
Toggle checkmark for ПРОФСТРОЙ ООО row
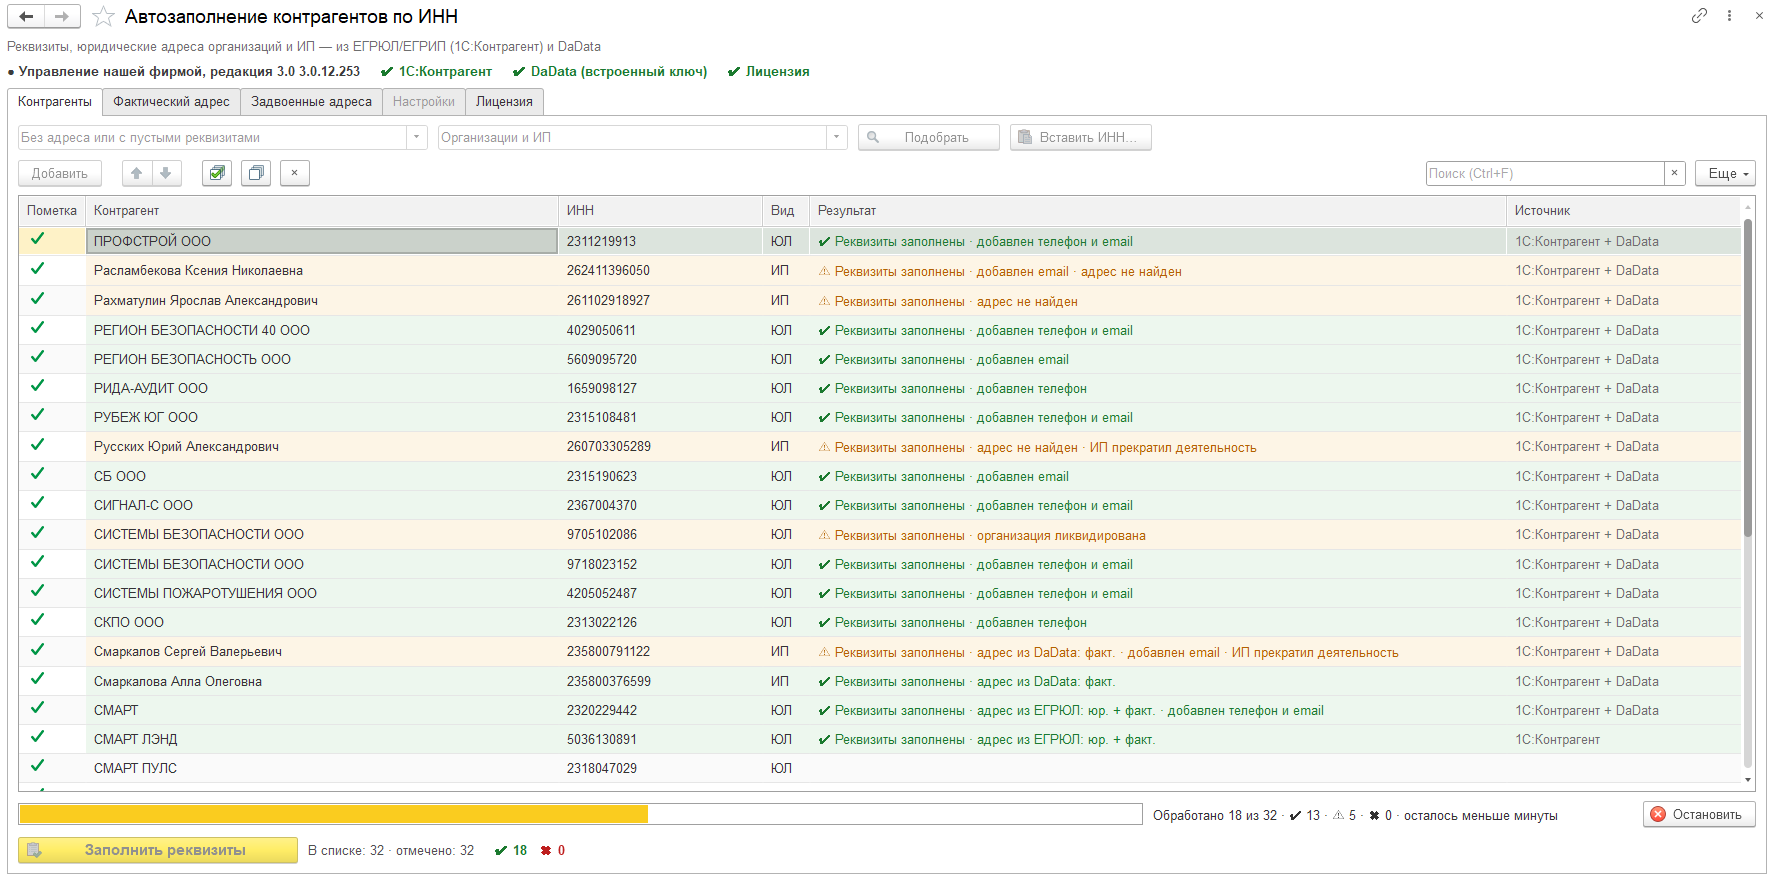(x=38, y=239)
